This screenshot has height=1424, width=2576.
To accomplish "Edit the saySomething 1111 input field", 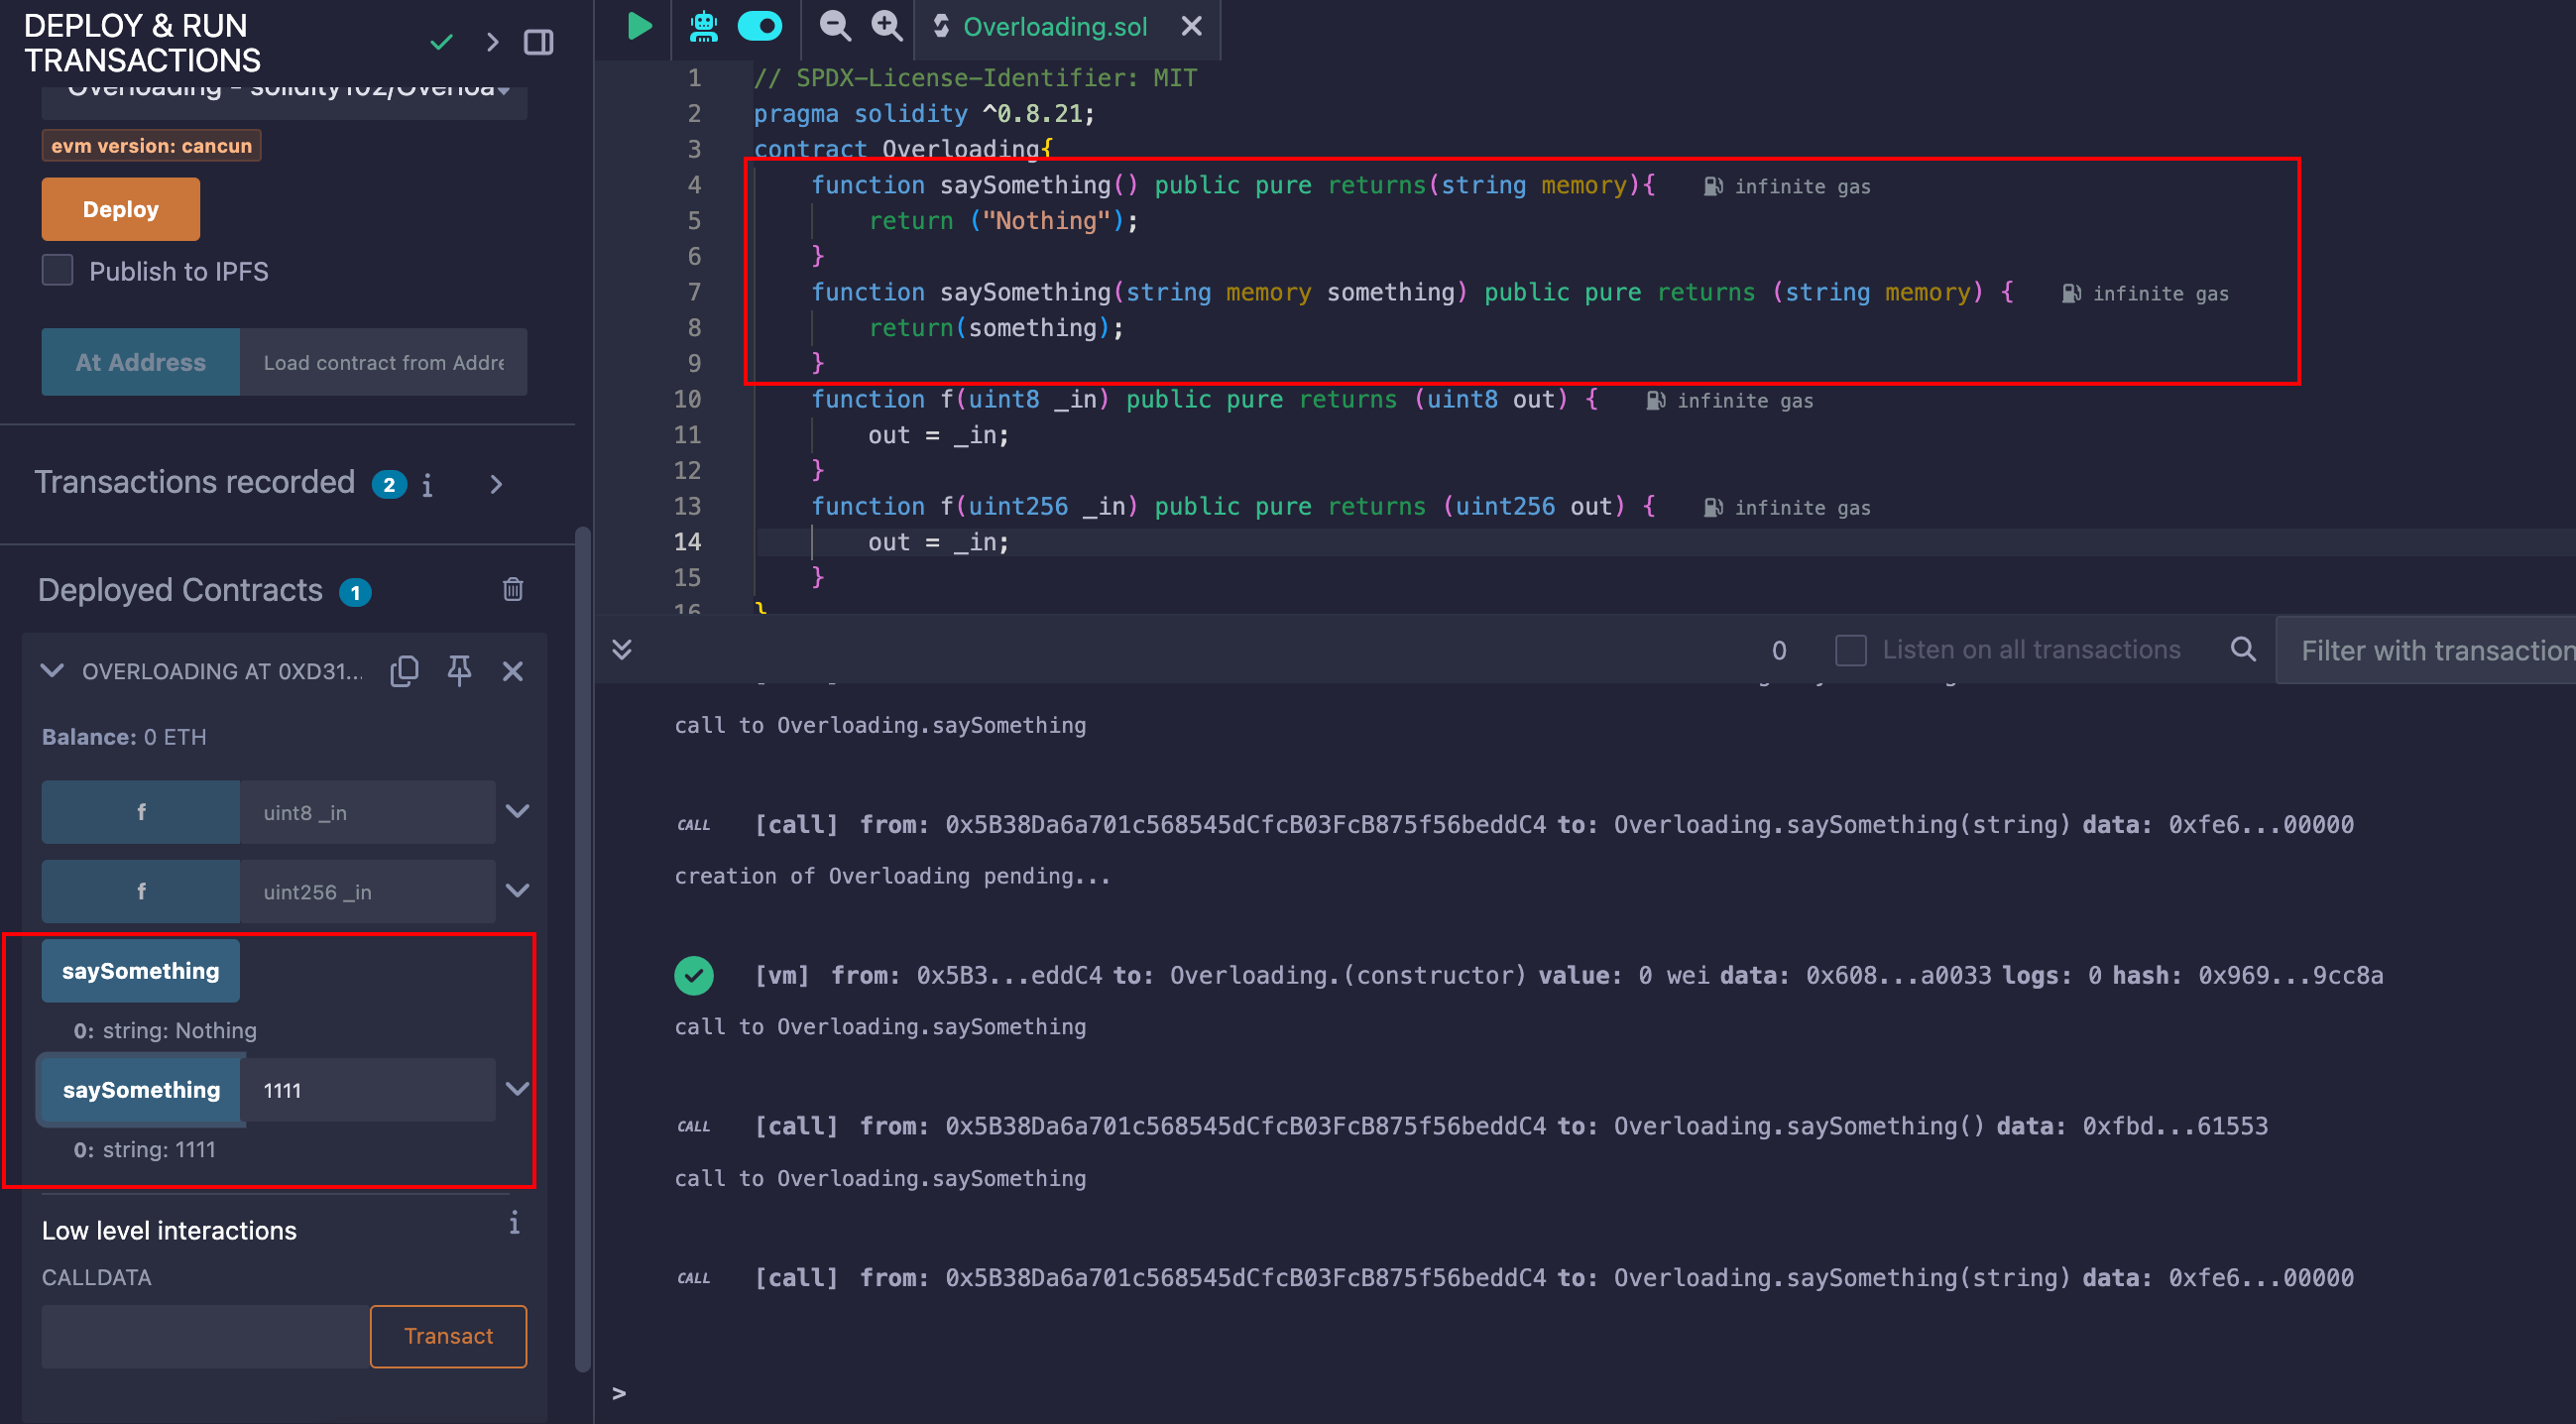I will (368, 1089).
